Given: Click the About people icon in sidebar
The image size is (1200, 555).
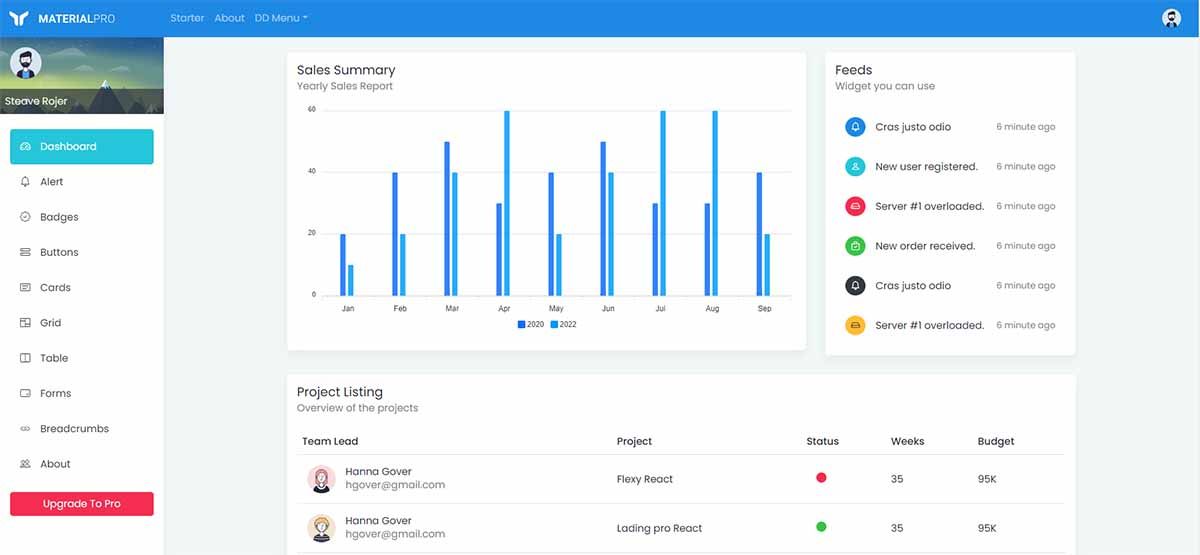Looking at the screenshot, I should [x=25, y=464].
